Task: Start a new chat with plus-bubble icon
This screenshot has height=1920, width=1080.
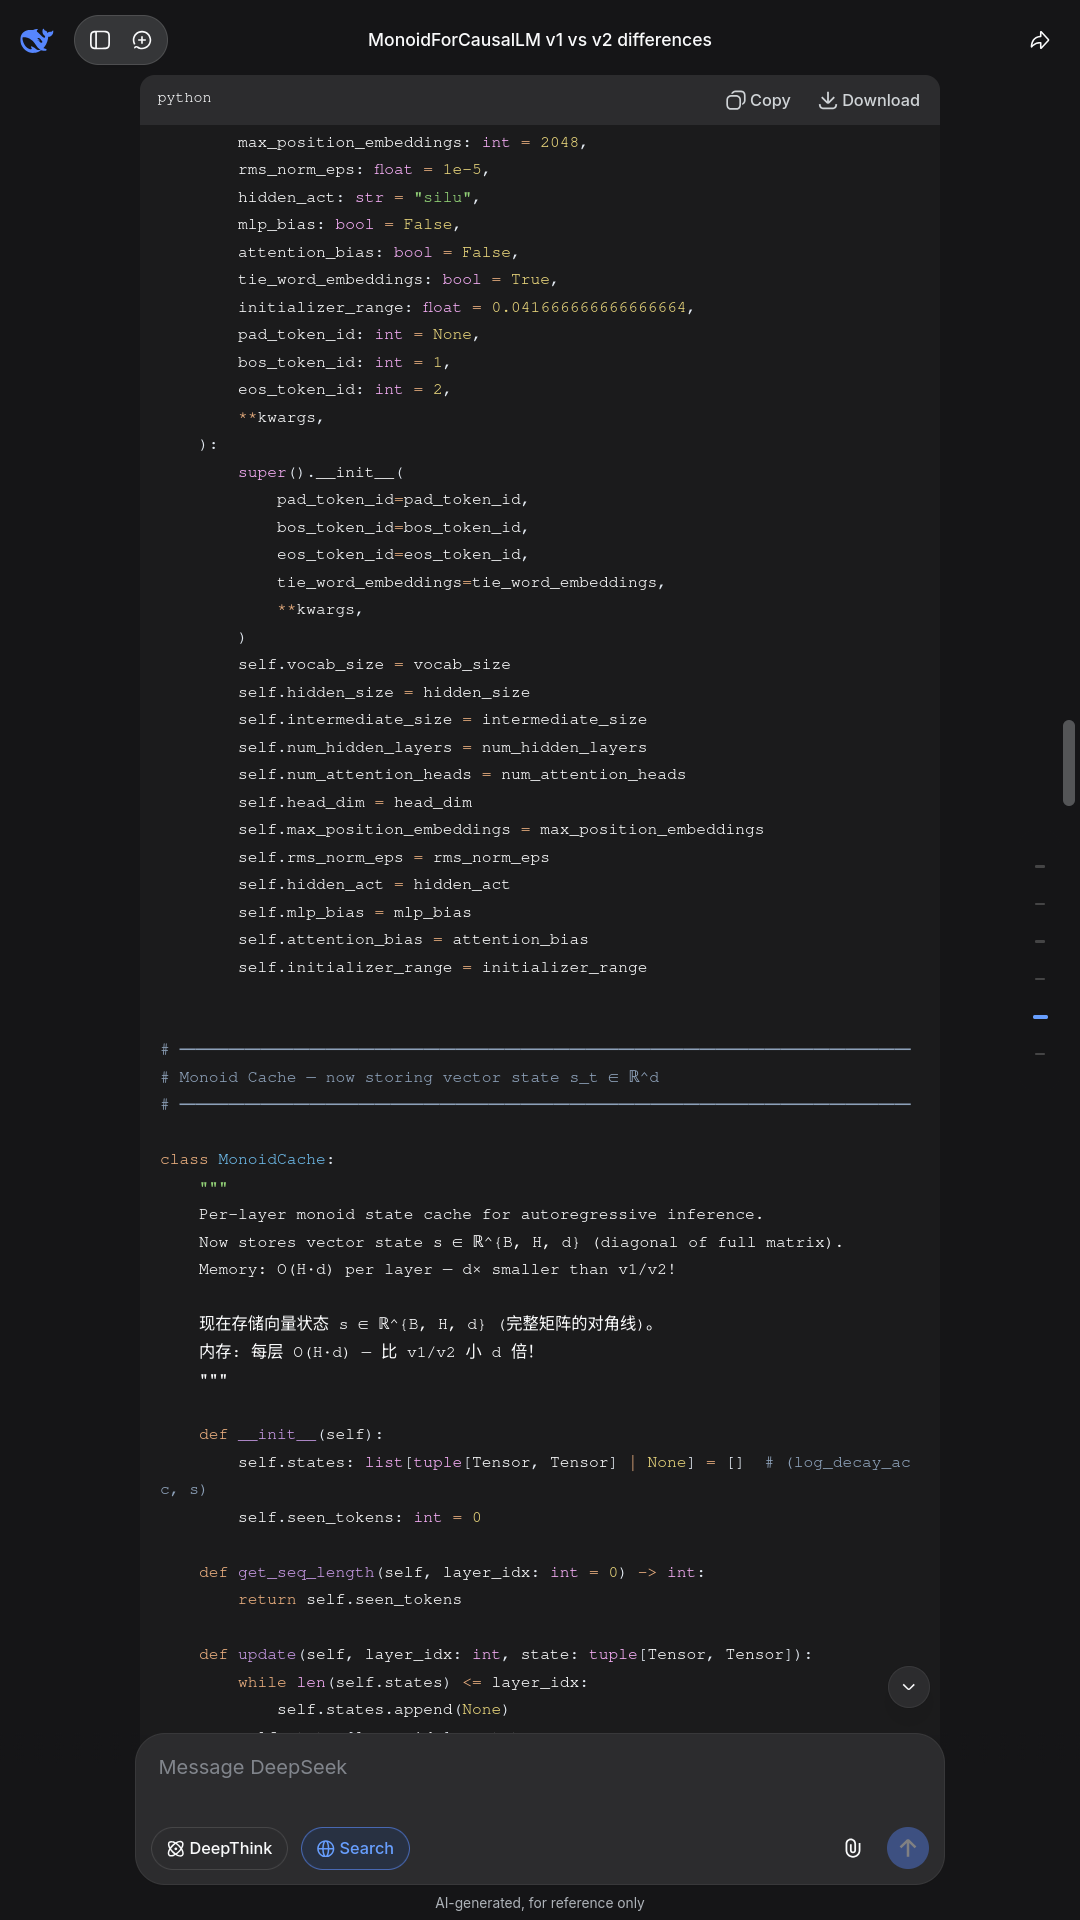Action: (x=142, y=40)
